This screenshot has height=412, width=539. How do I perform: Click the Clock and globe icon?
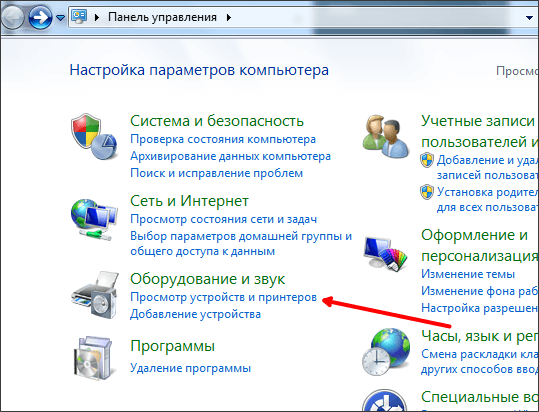click(x=386, y=352)
